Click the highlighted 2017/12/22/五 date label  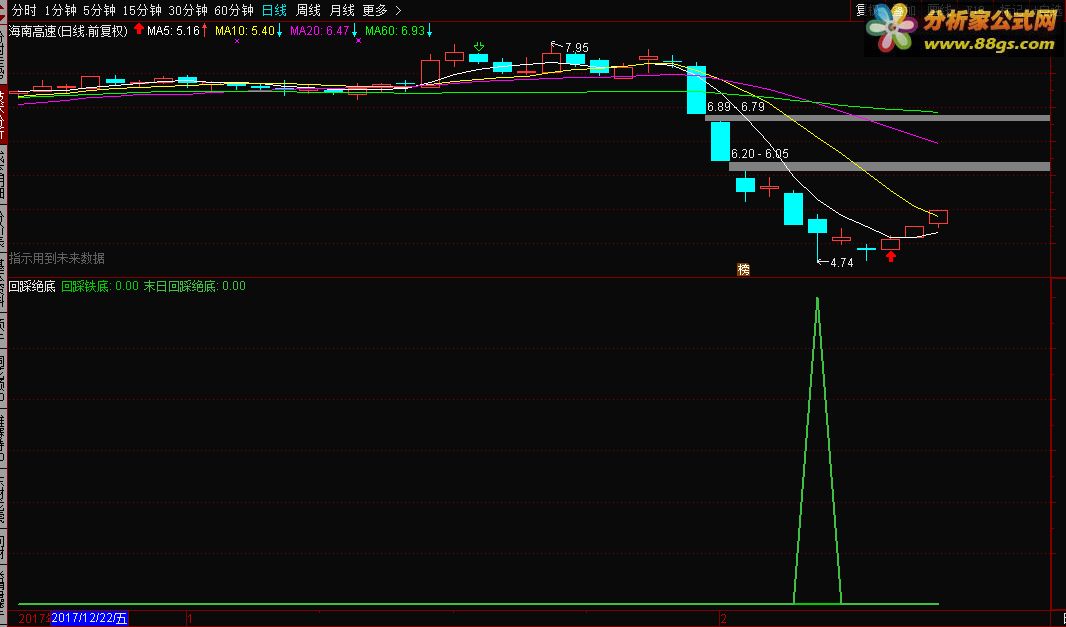[x=89, y=619]
